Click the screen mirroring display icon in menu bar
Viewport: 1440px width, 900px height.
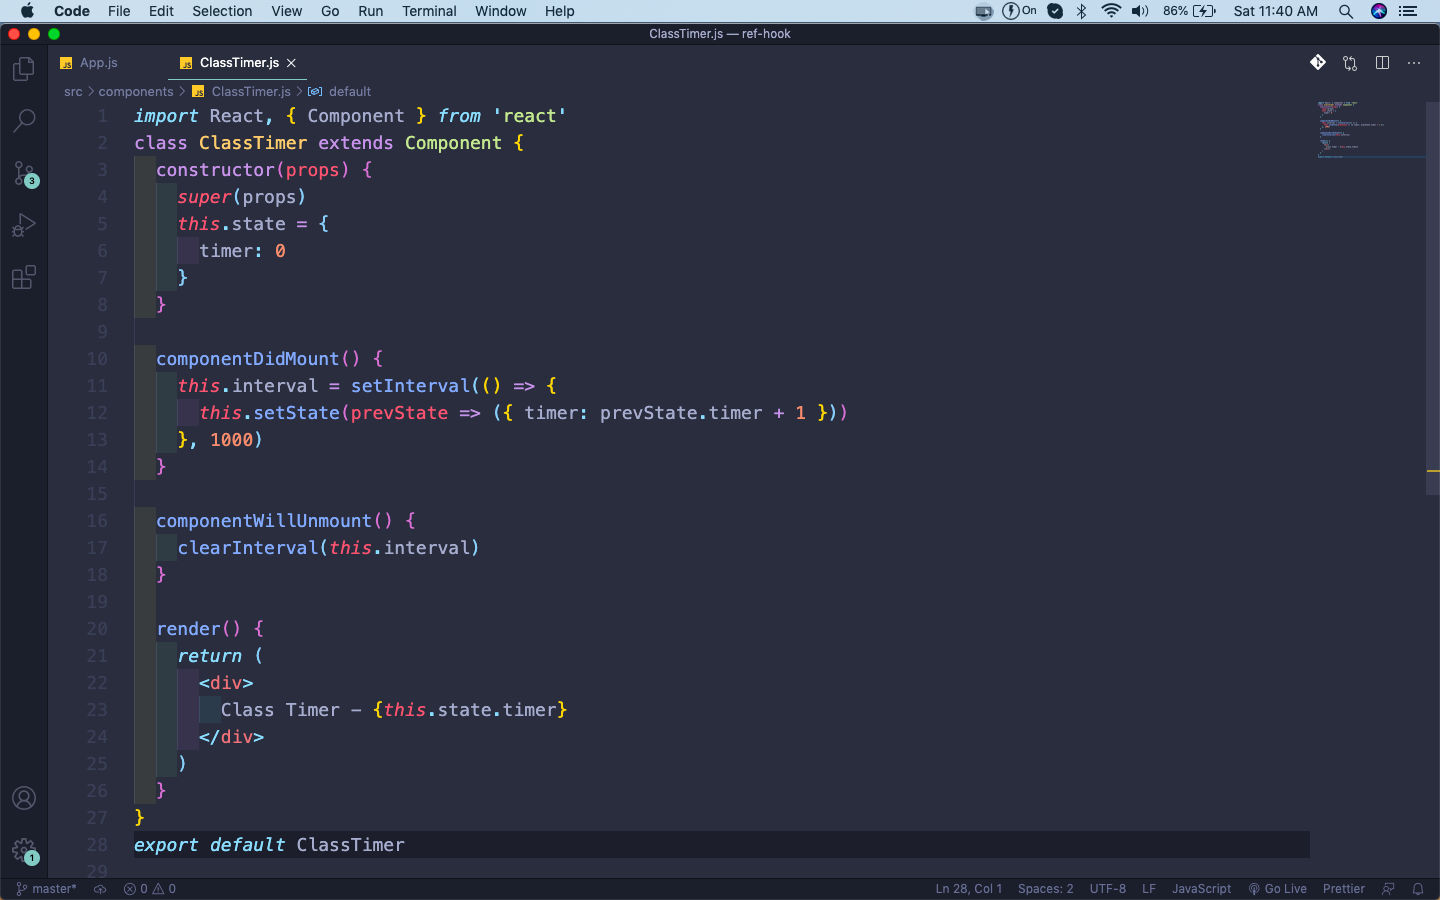984,11
